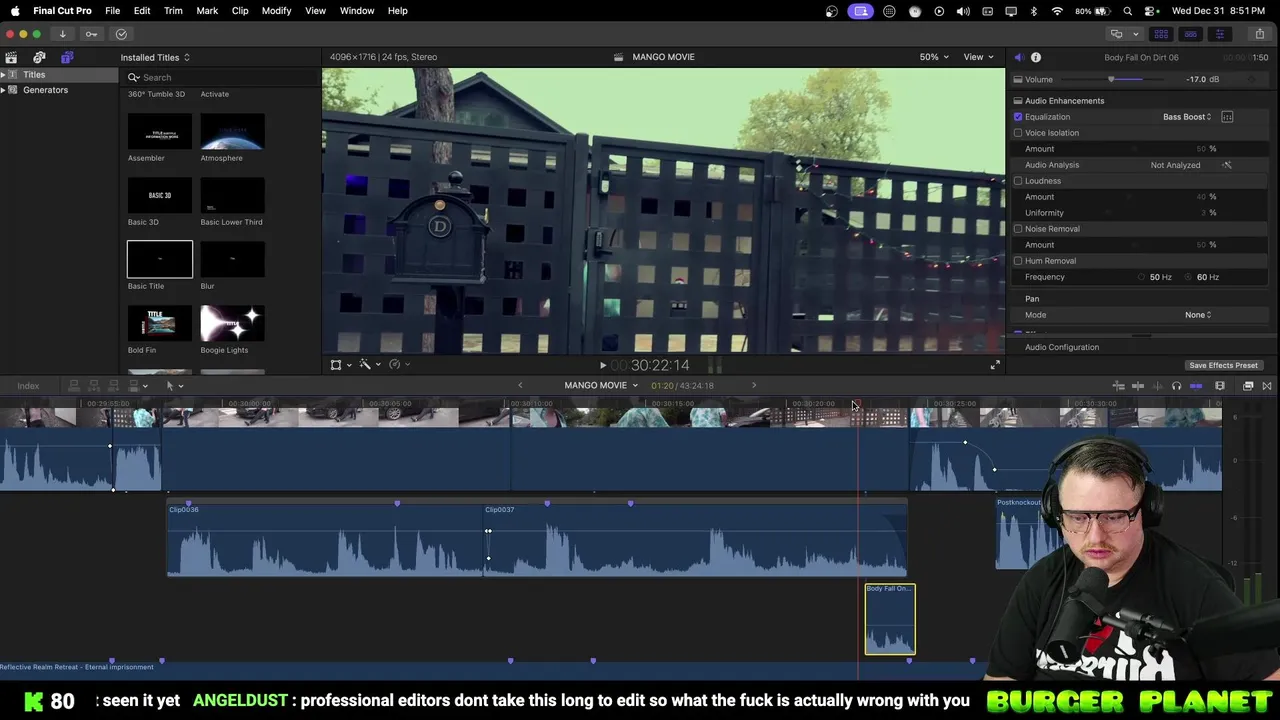Show the Effects browser icon

click(1248, 386)
